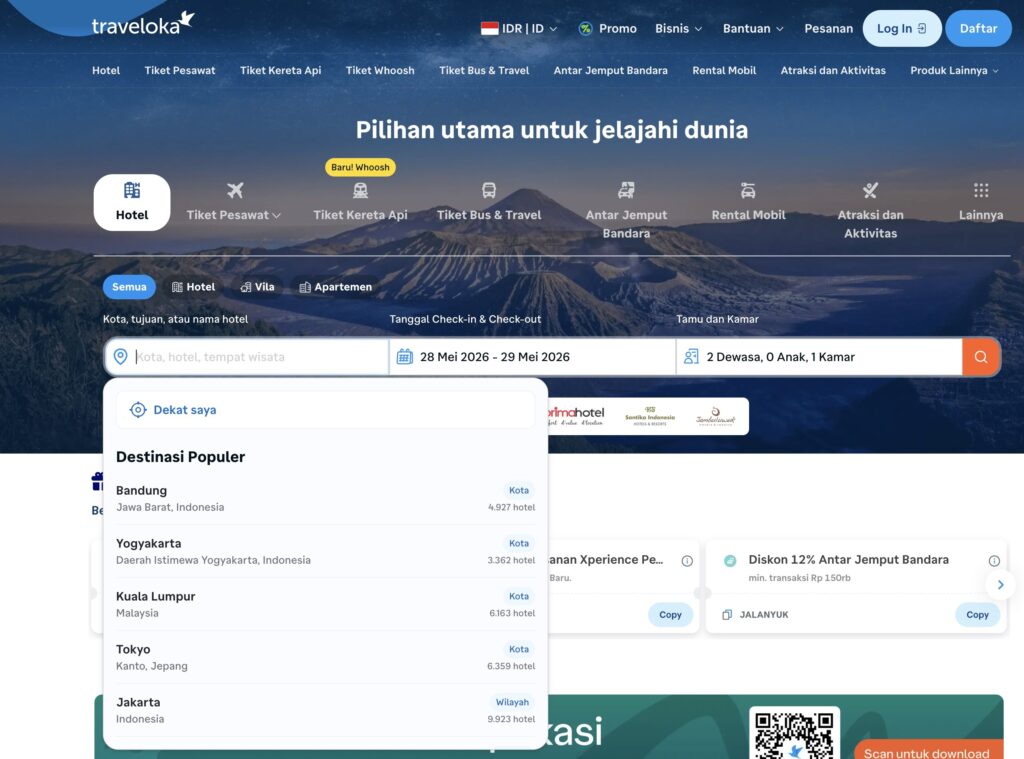Click the Indonesian flag icon

point(490,29)
